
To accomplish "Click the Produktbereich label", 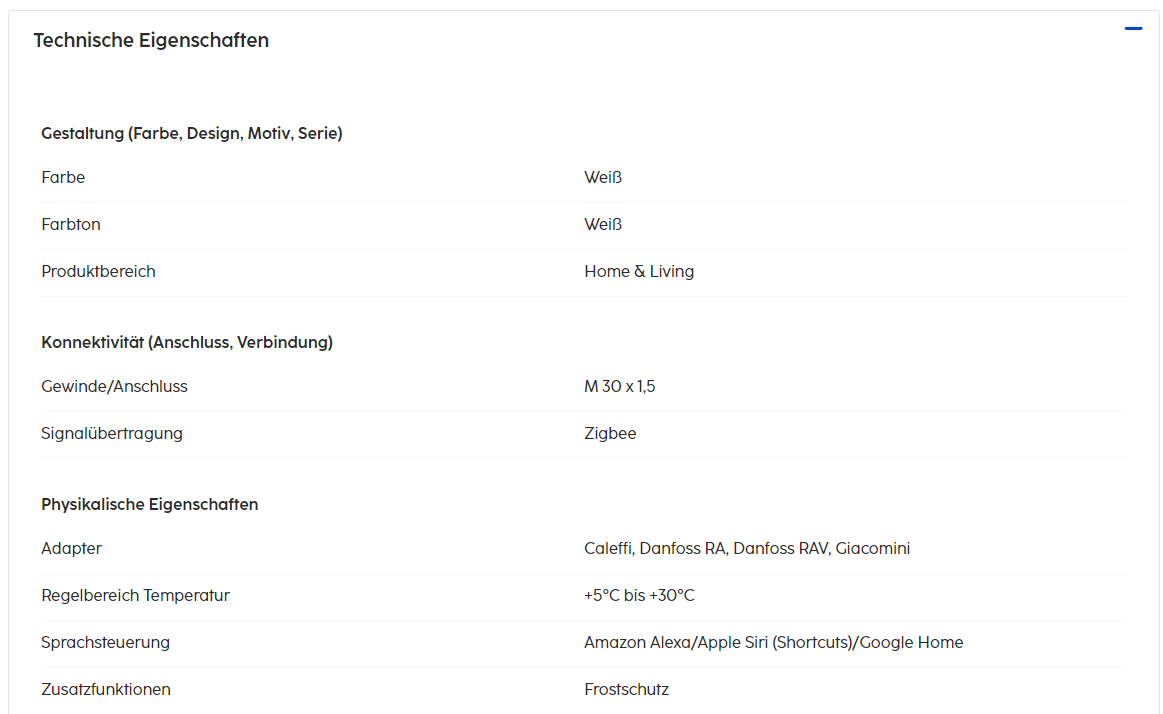I will pos(98,271).
